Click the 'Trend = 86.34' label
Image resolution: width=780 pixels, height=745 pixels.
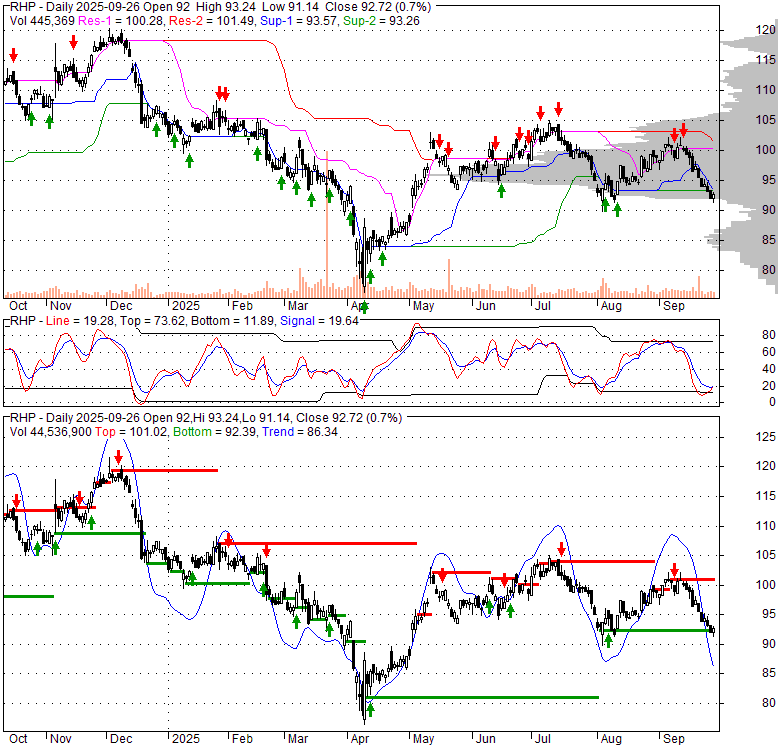(x=300, y=432)
